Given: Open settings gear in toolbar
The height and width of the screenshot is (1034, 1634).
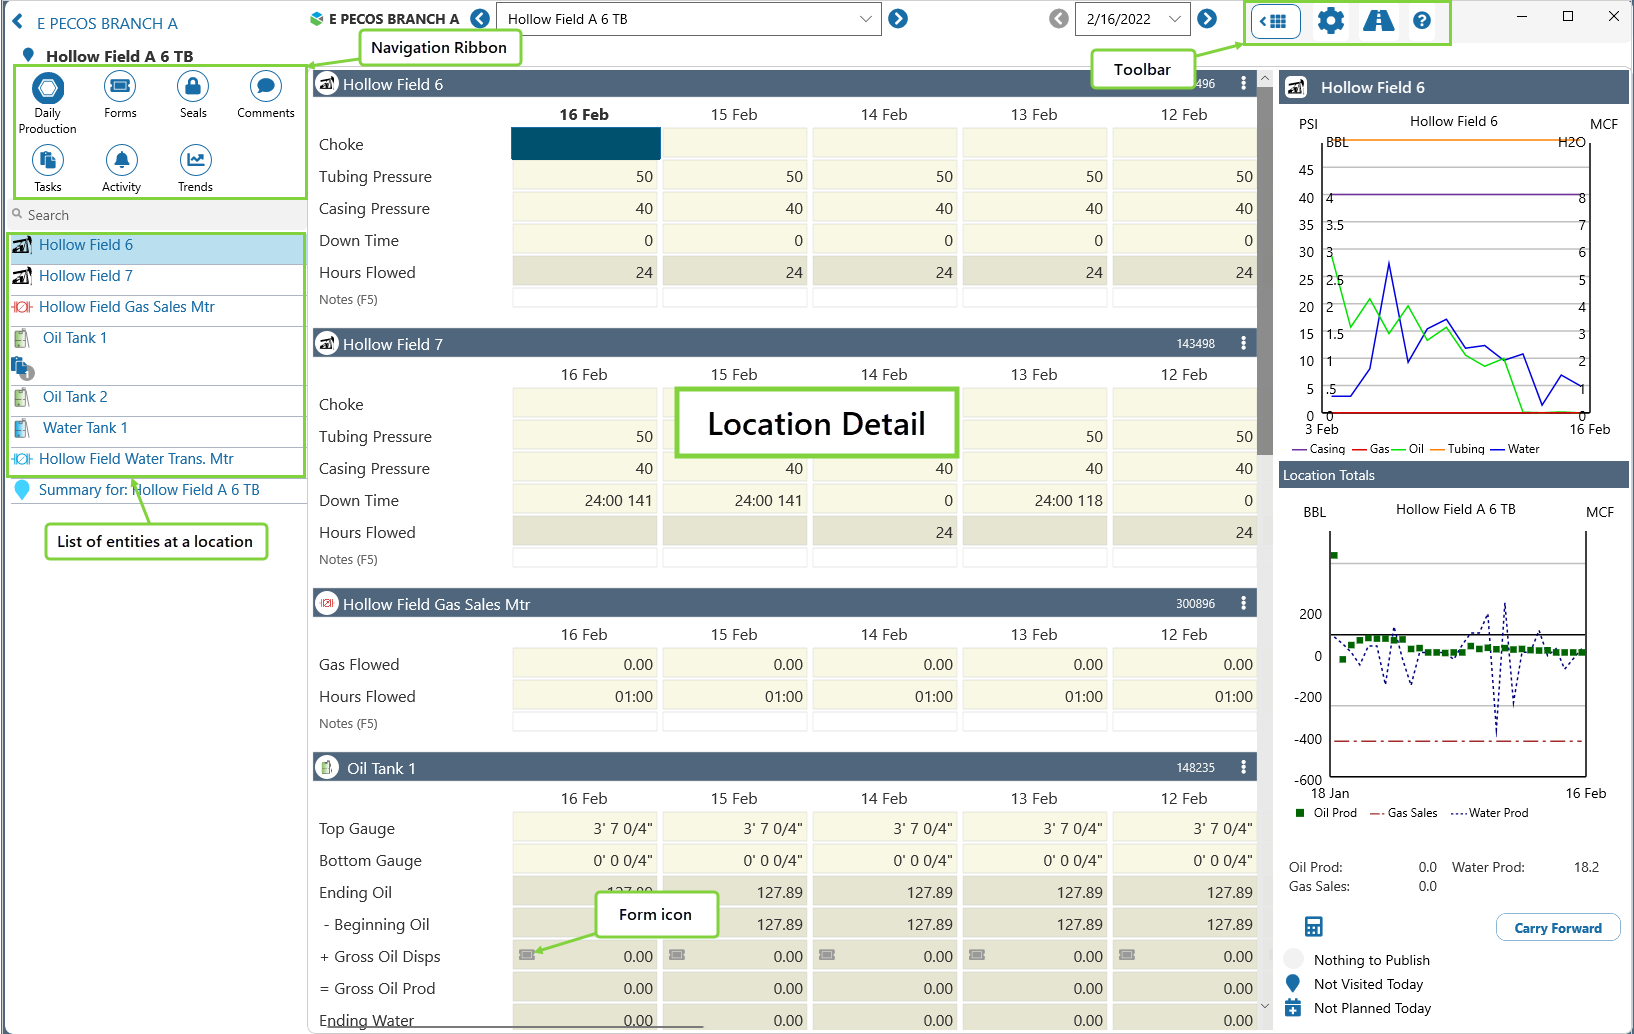Looking at the screenshot, I should (x=1330, y=21).
